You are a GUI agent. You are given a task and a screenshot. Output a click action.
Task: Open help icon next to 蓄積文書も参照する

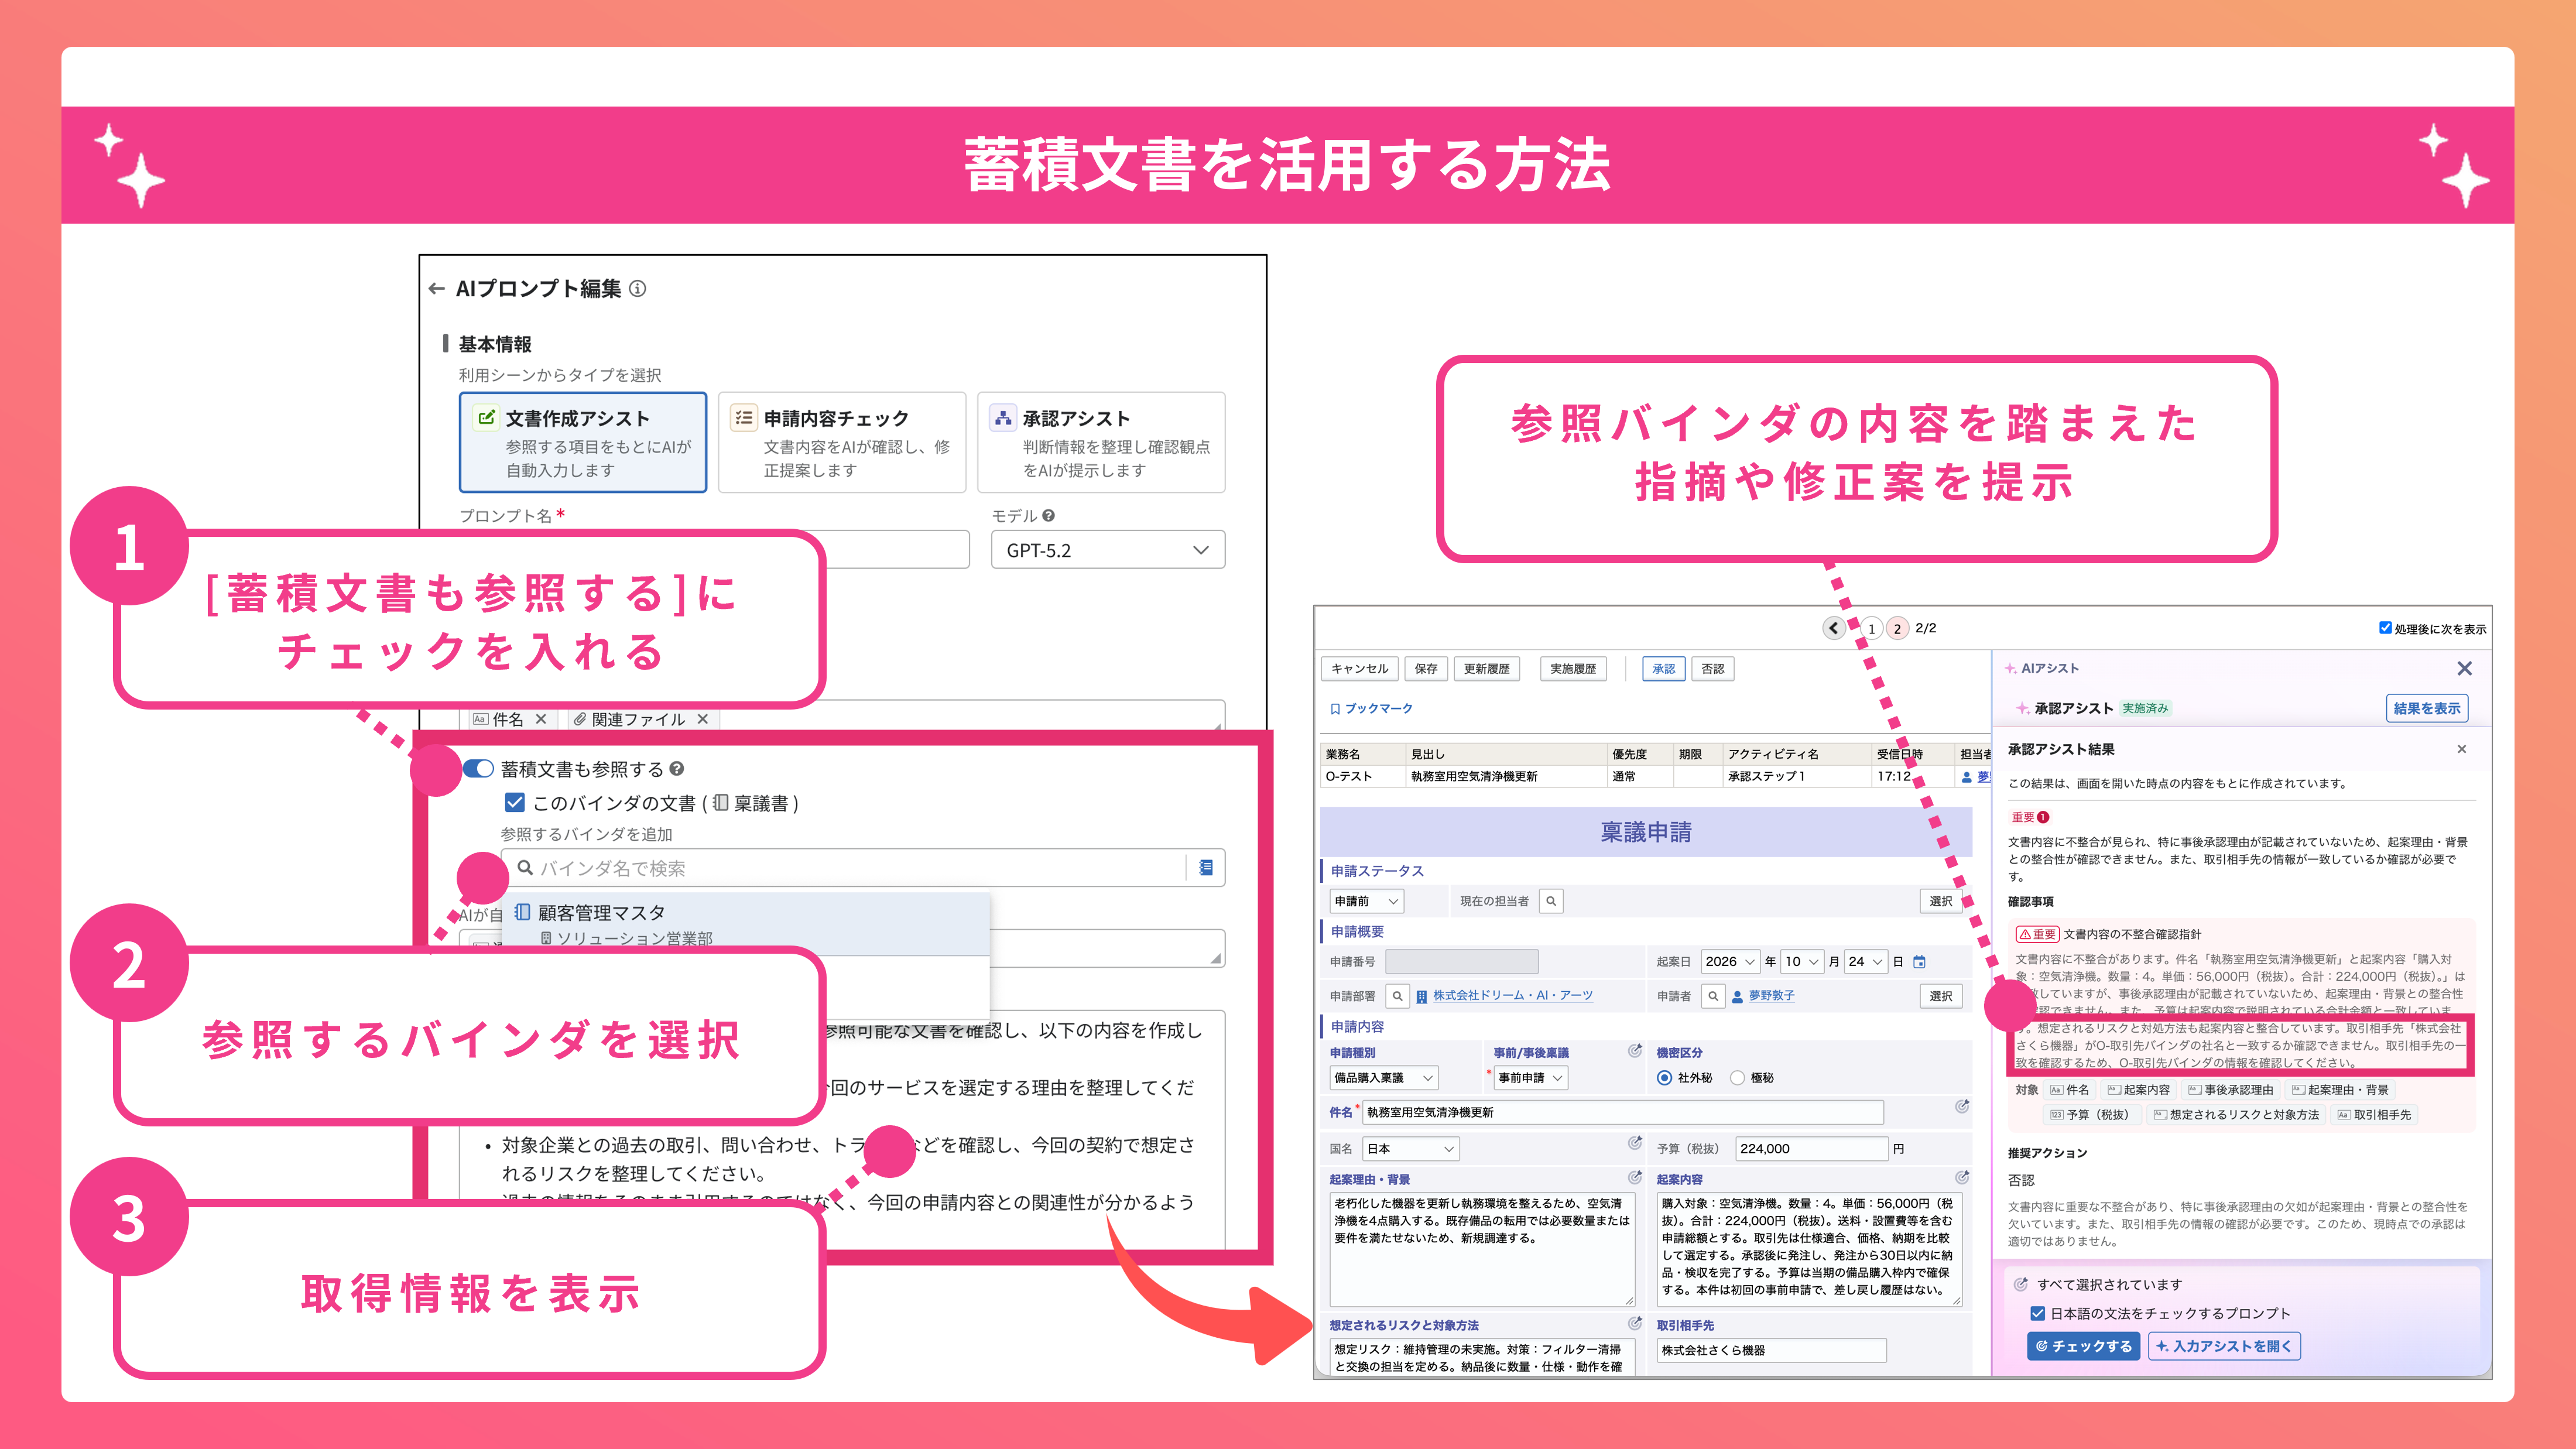coord(677,769)
